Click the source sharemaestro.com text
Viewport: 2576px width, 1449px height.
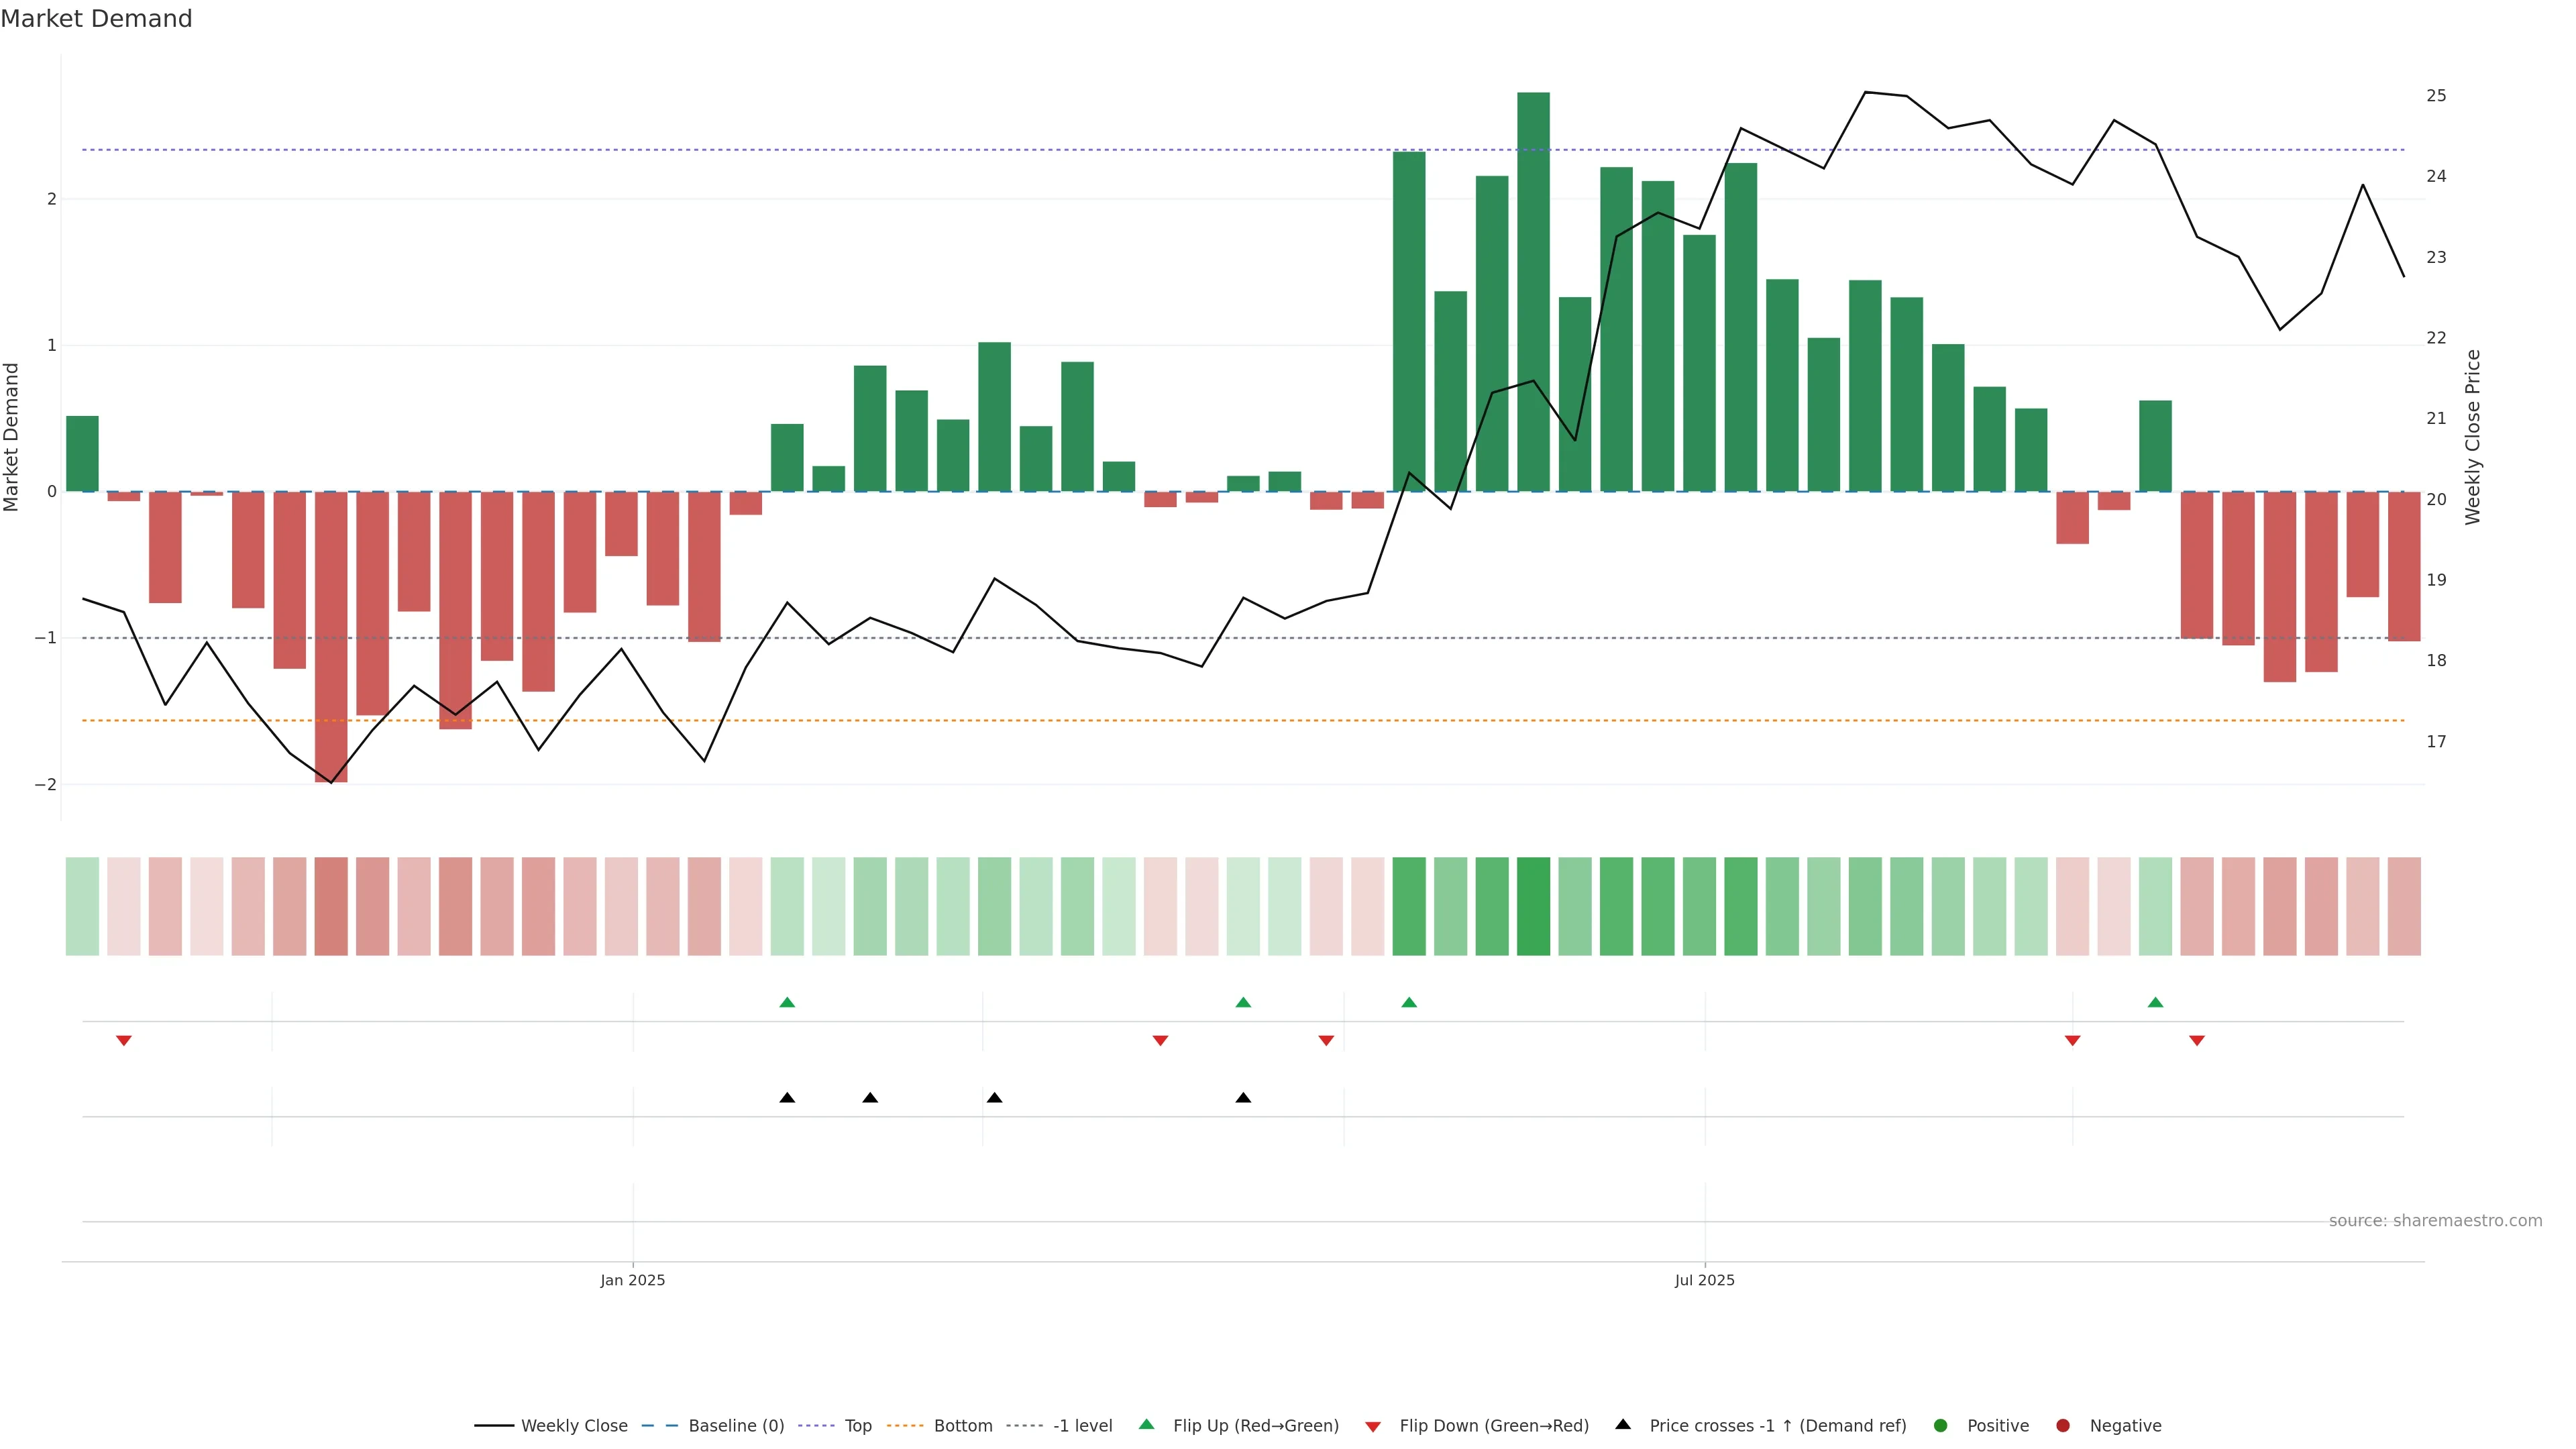click(x=2435, y=1221)
